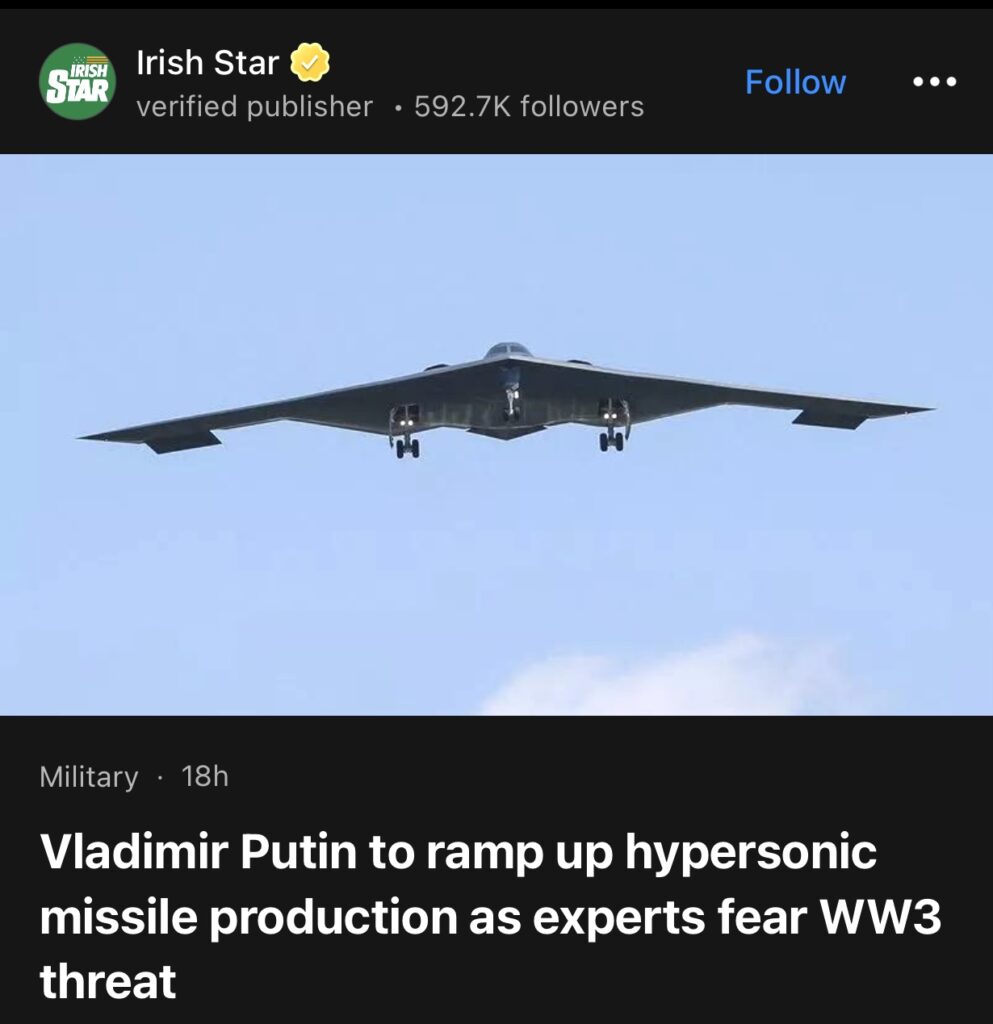Click the "STAR" text inside the logo

pos(78,90)
